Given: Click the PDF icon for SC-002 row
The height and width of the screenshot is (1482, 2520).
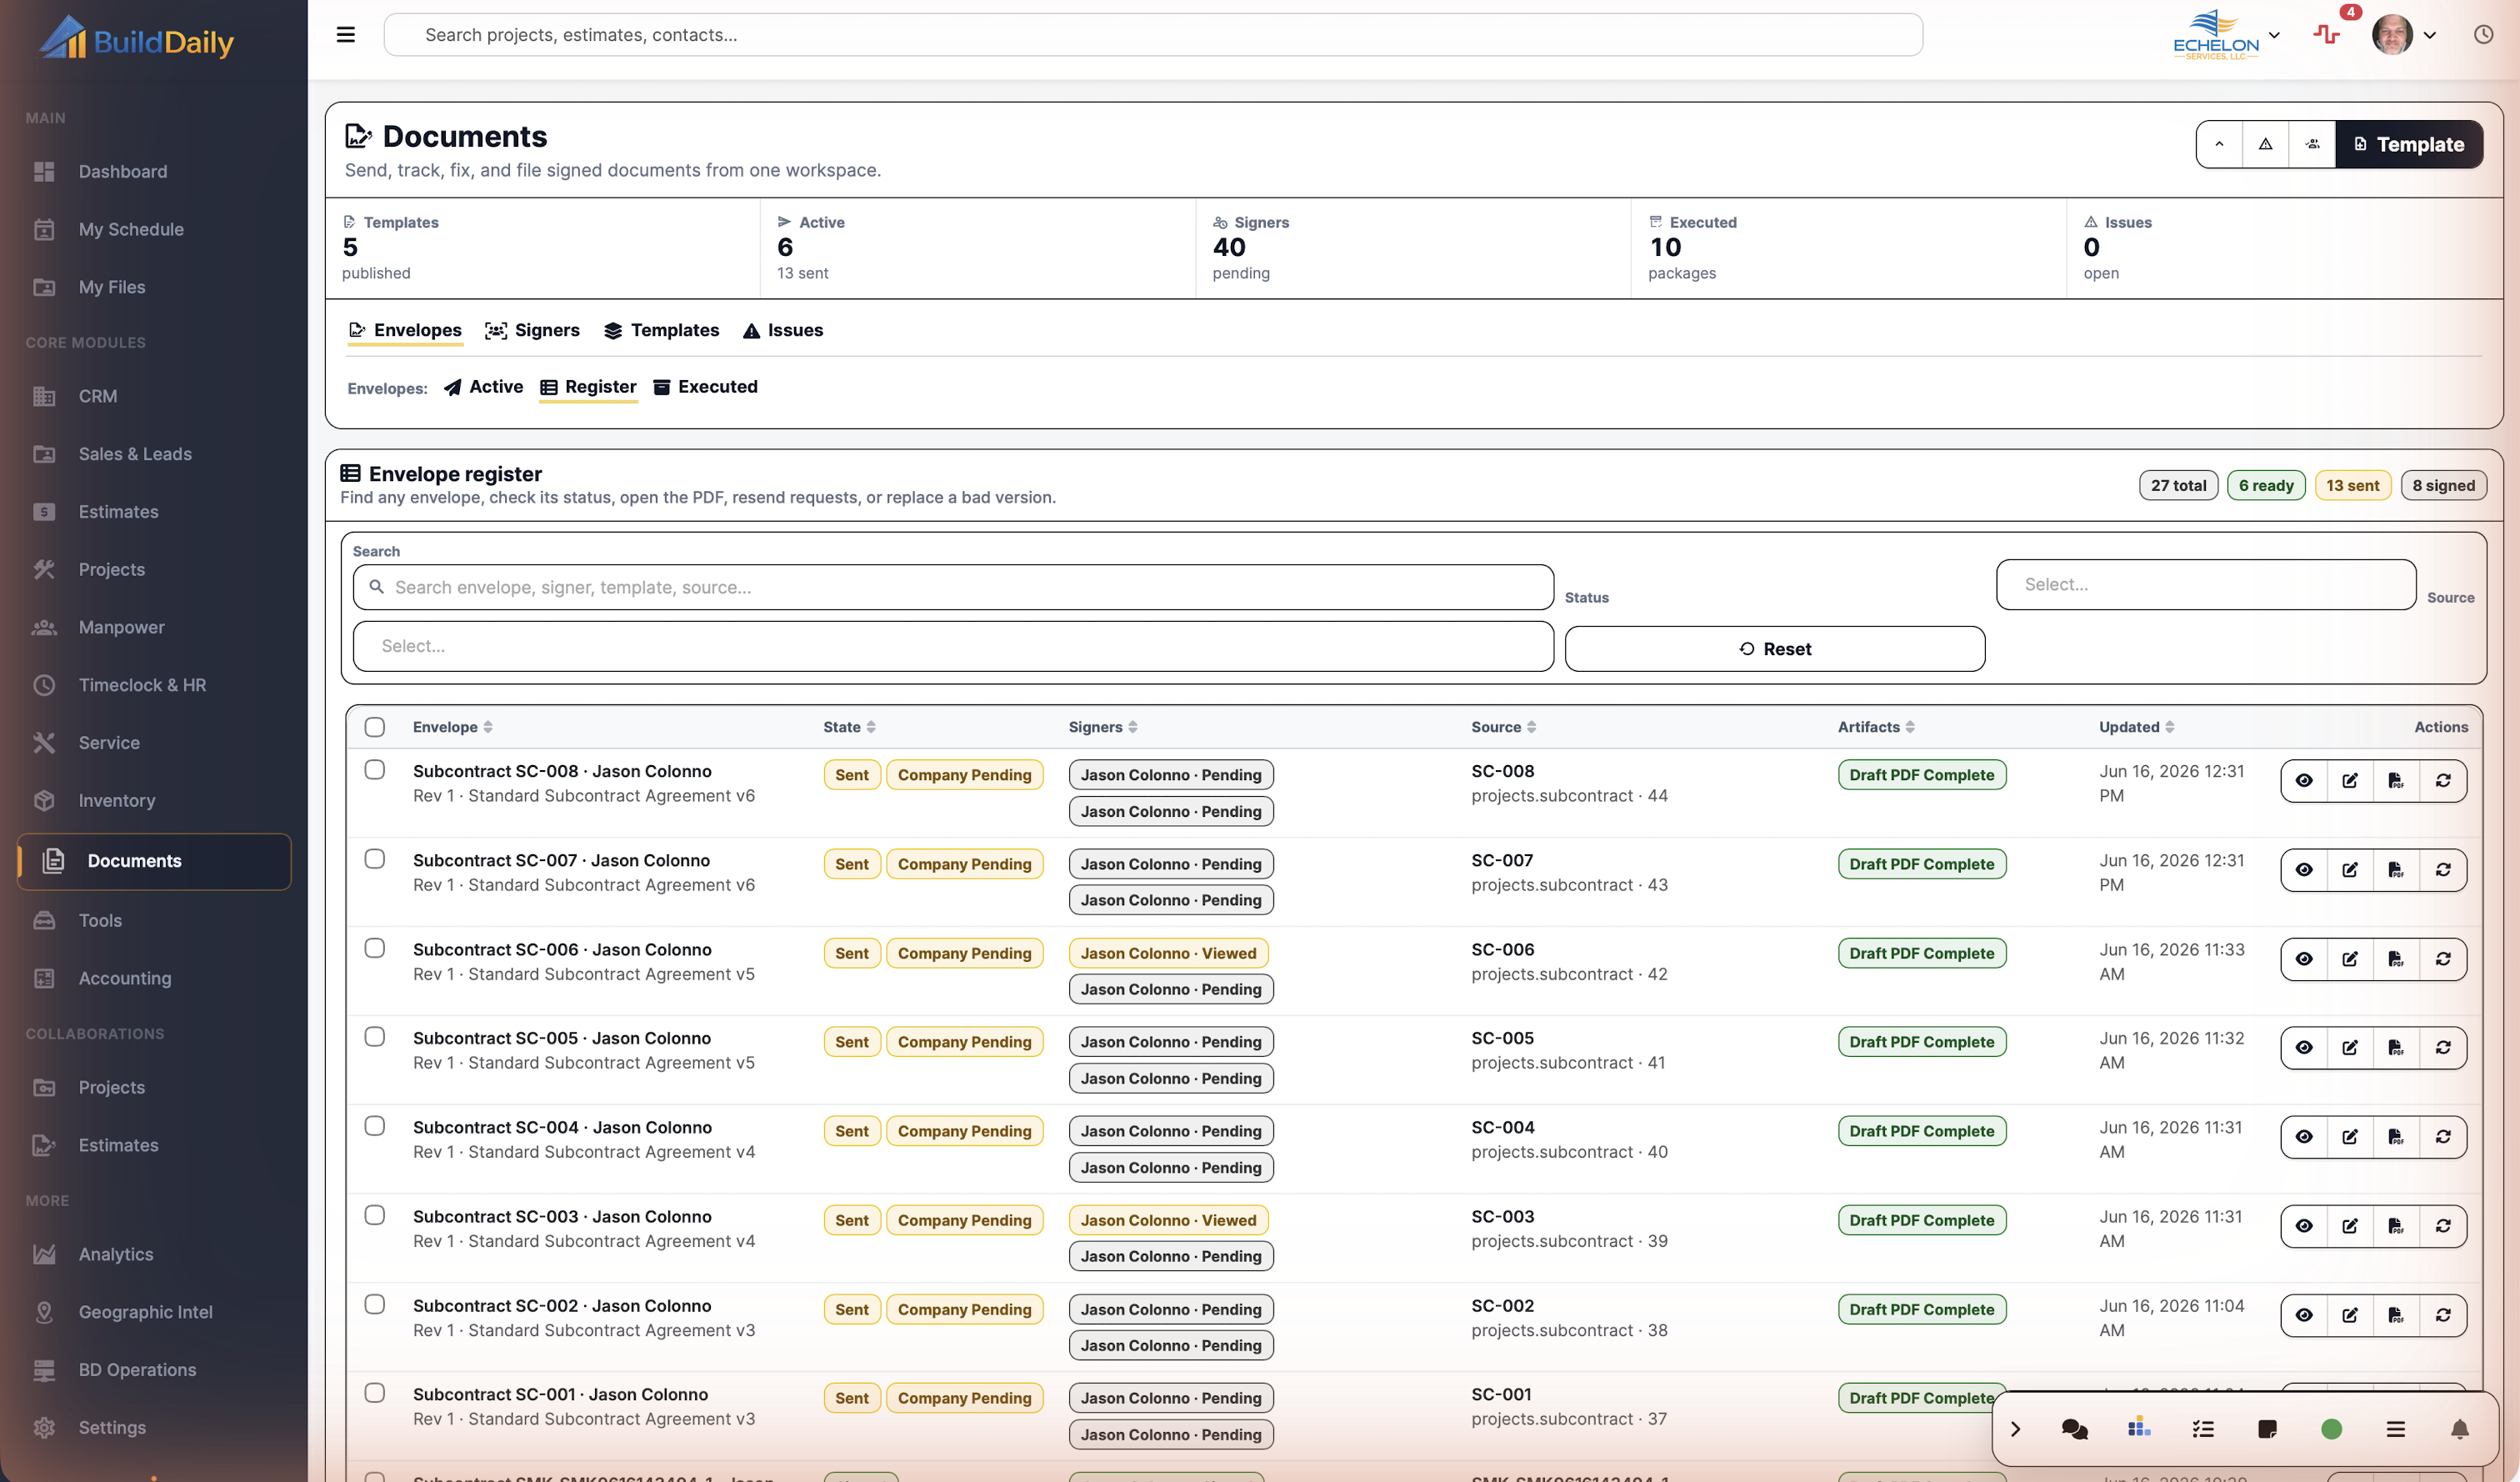Looking at the screenshot, I should tap(2396, 1315).
